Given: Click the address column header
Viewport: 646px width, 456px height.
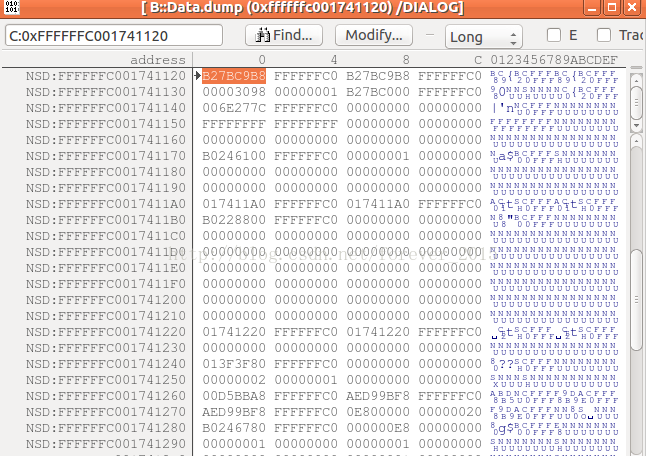Looking at the screenshot, I should click(x=158, y=60).
